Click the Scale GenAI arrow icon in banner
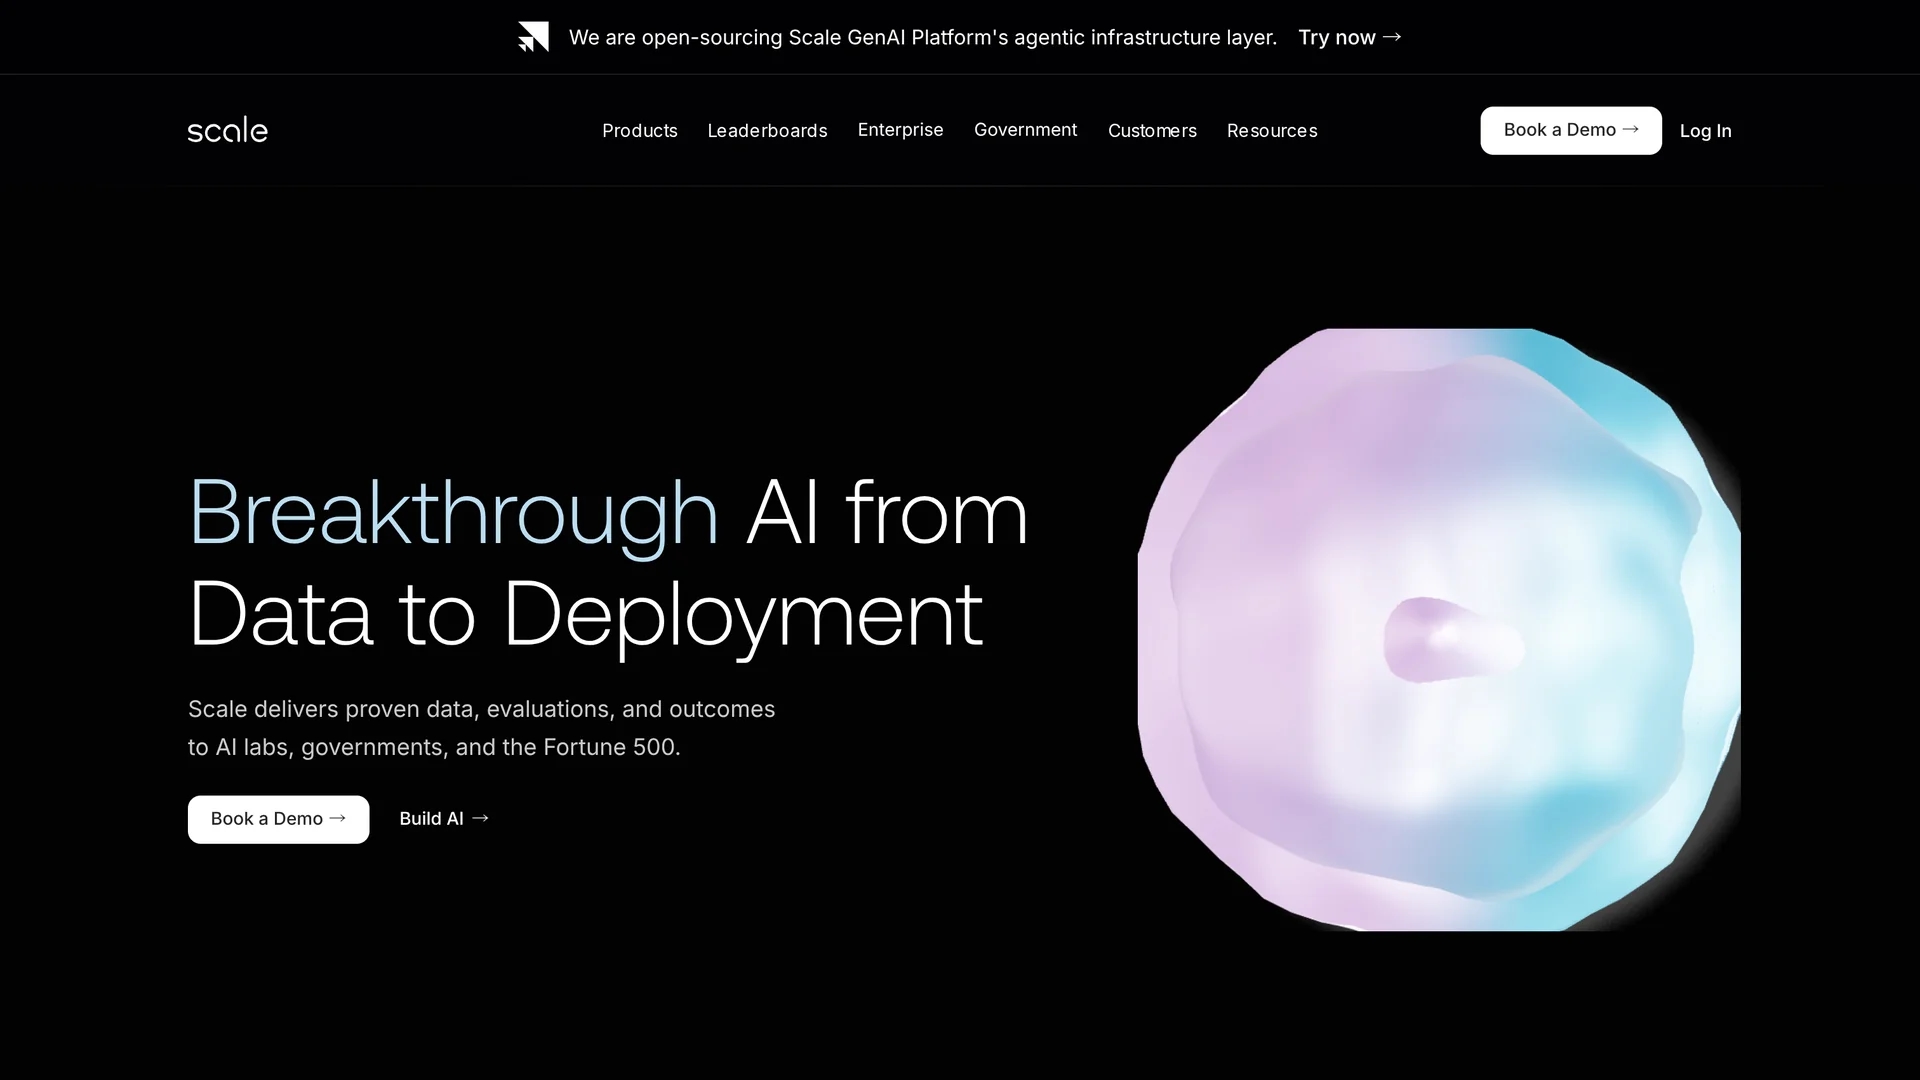 (x=533, y=37)
